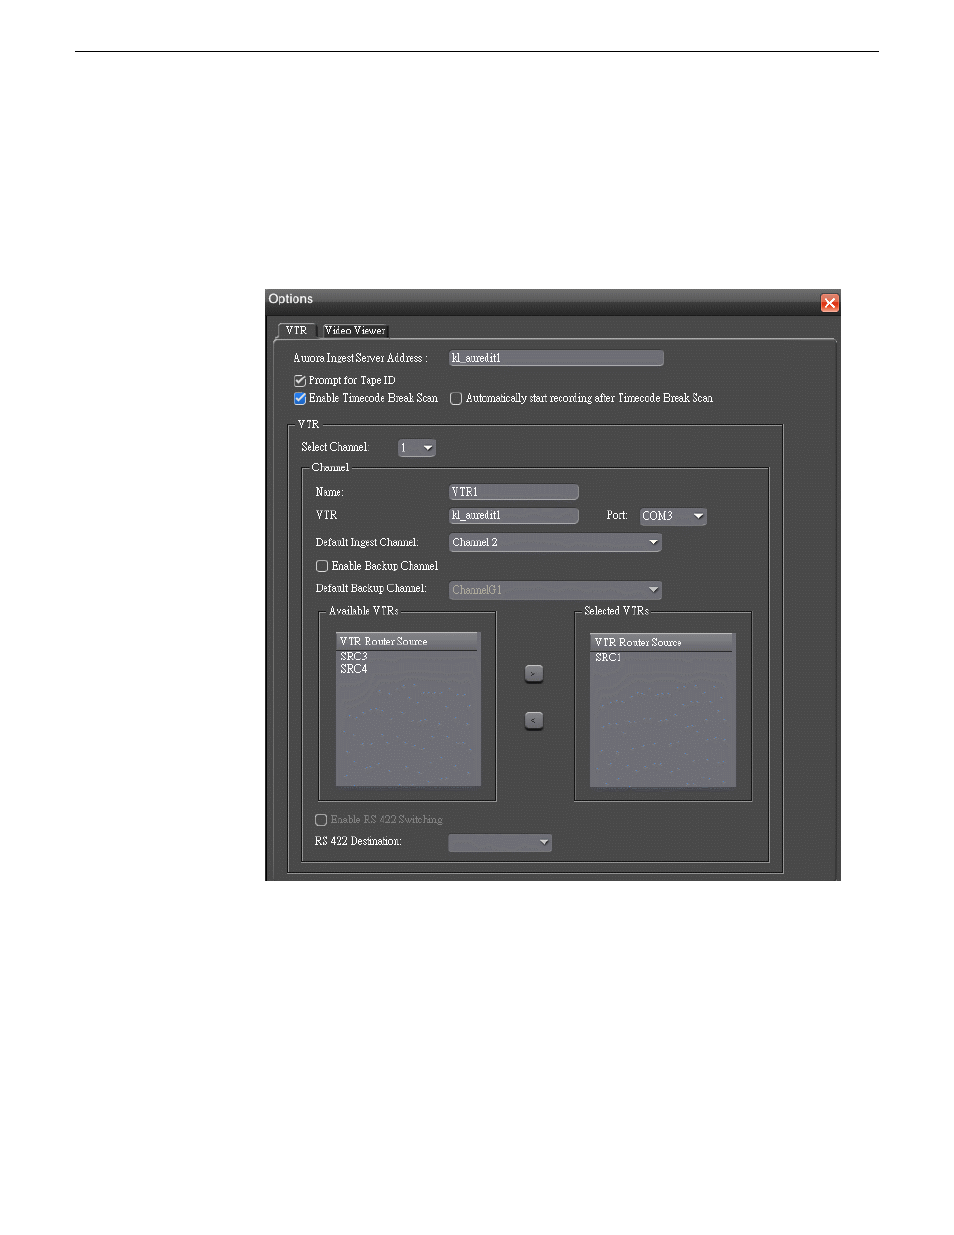Open the Port COM3 dropdown
This screenshot has width=954, height=1235.
click(673, 516)
